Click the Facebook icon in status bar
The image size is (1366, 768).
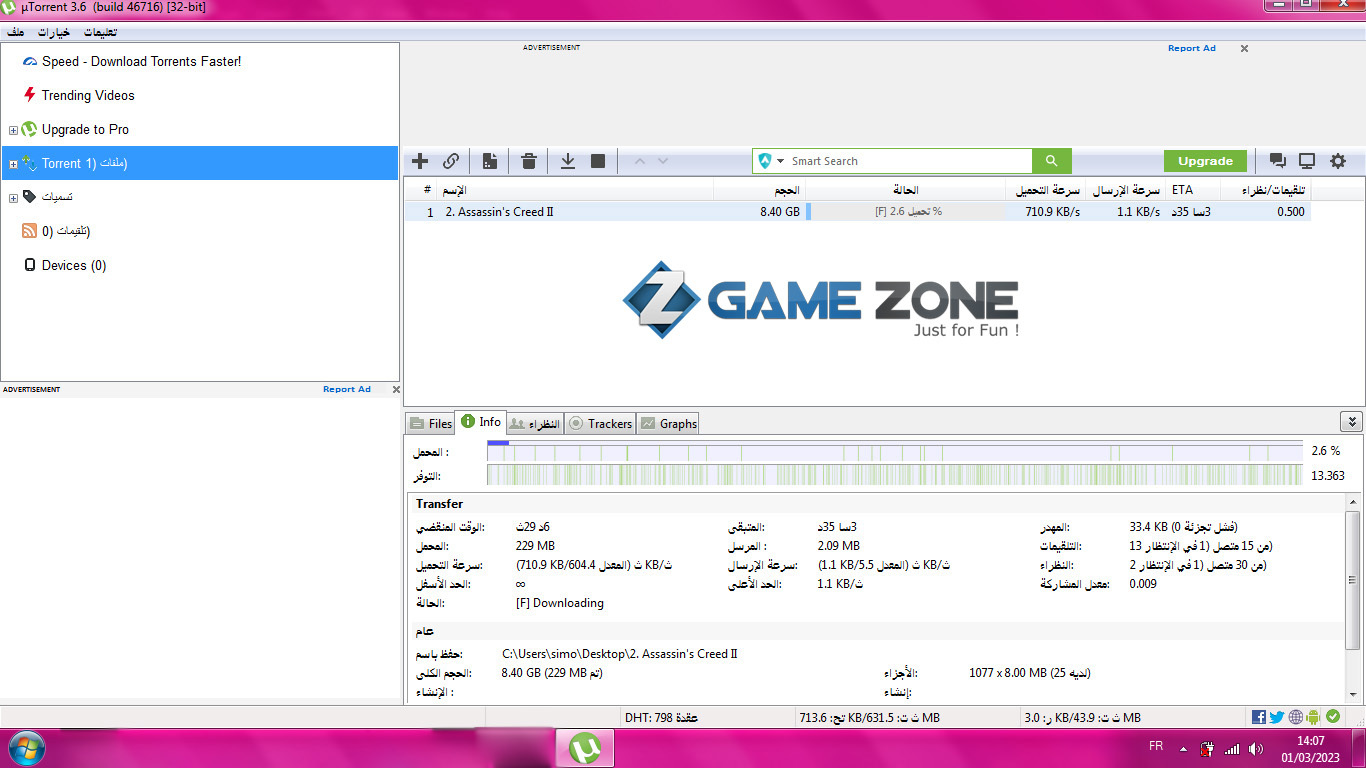coord(1259,717)
